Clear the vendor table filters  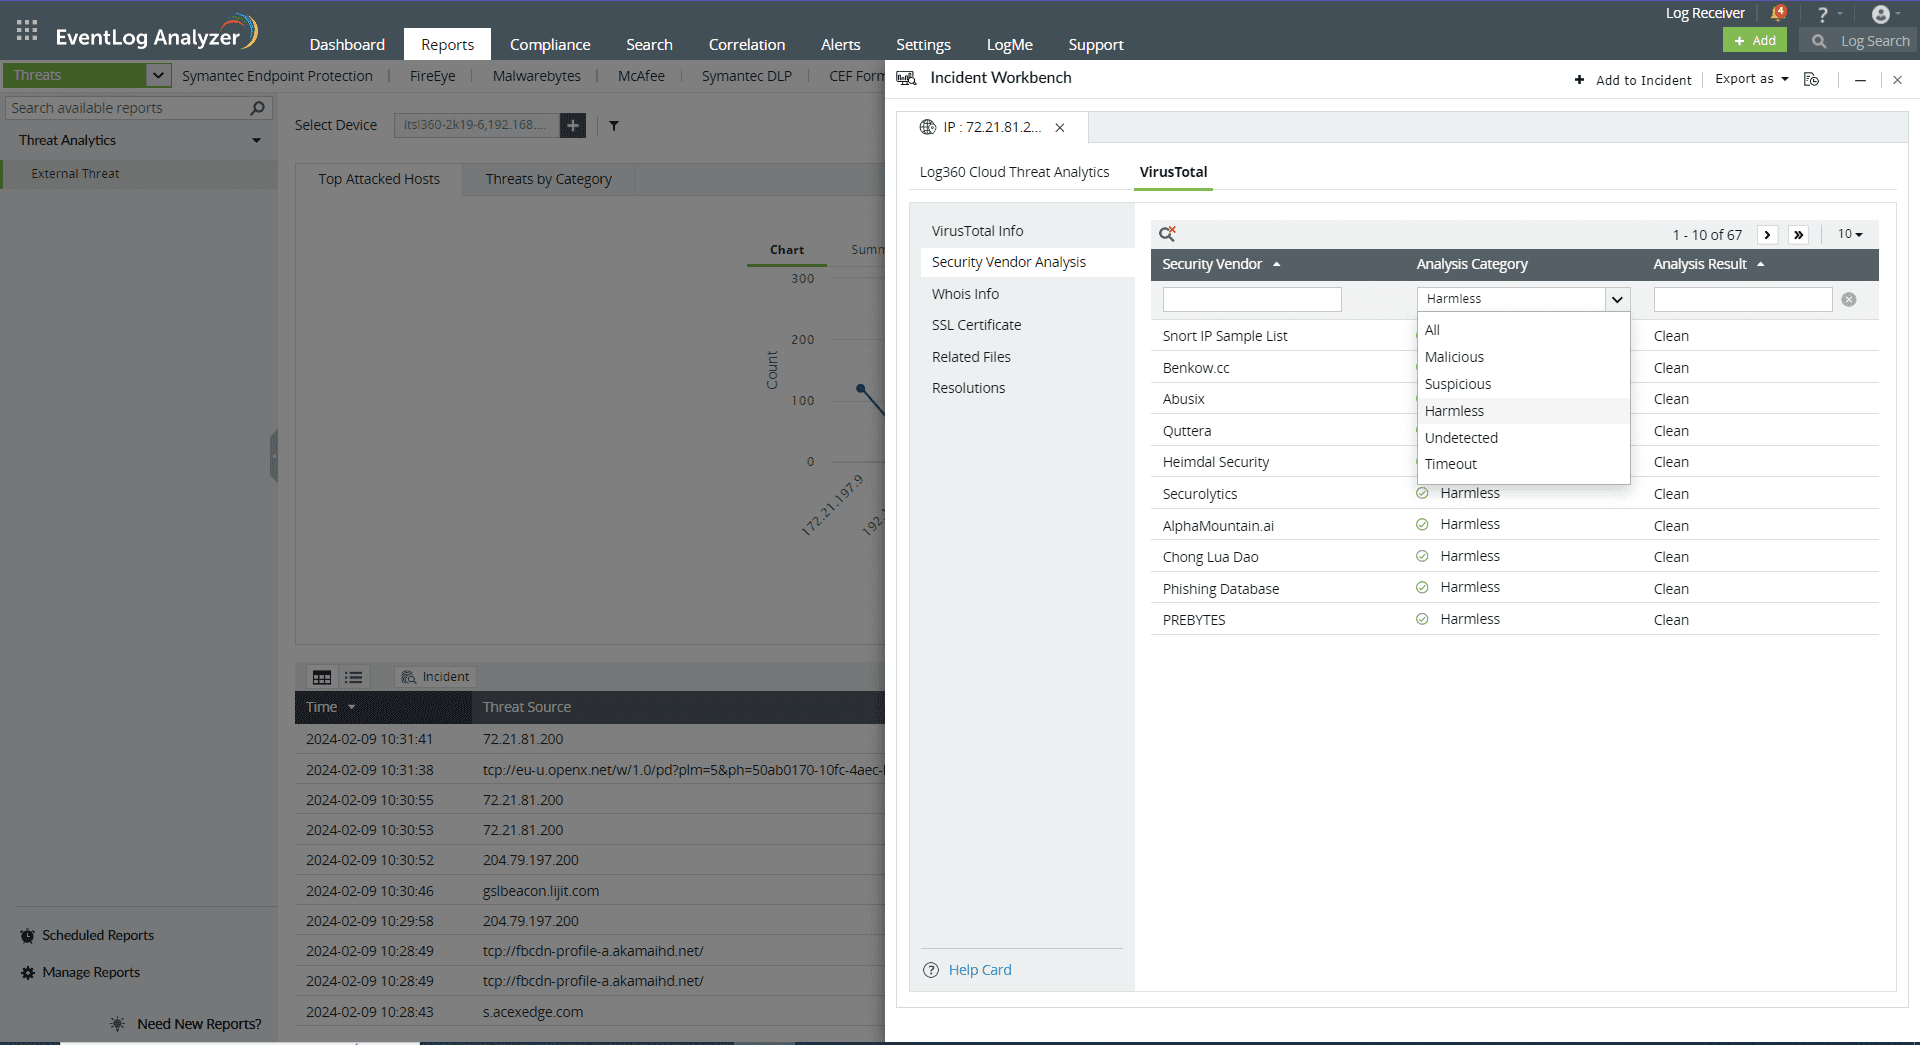point(1849,299)
